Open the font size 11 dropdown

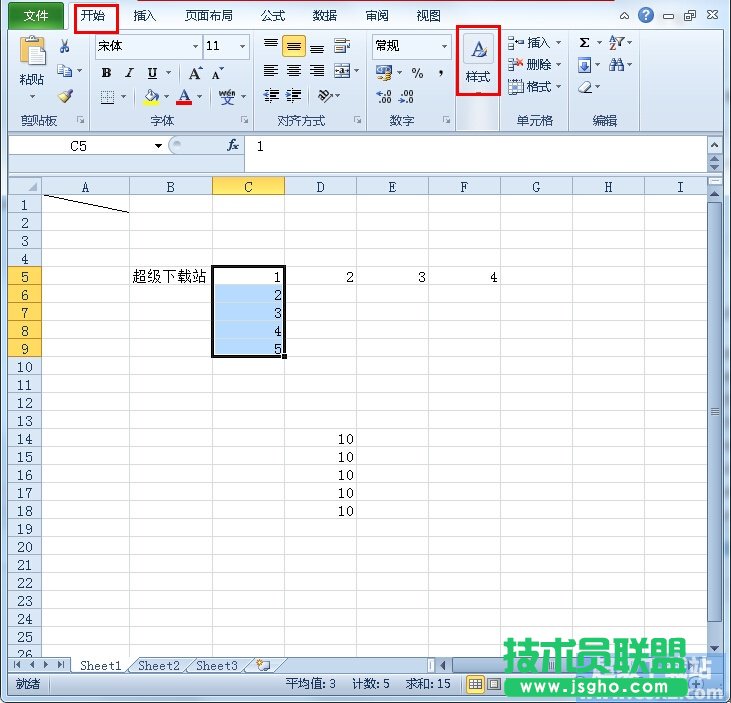point(242,46)
